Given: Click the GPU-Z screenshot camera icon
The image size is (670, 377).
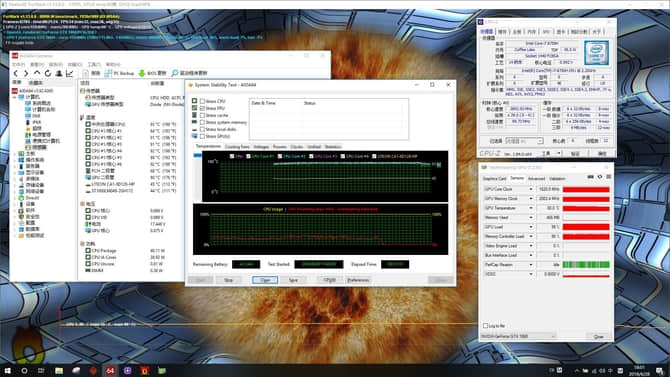Looking at the screenshot, I should (x=591, y=177).
